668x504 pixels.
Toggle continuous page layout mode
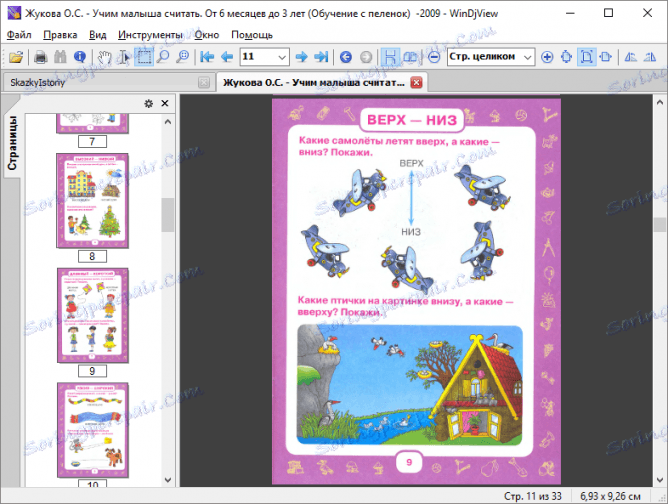pyautogui.click(x=389, y=56)
